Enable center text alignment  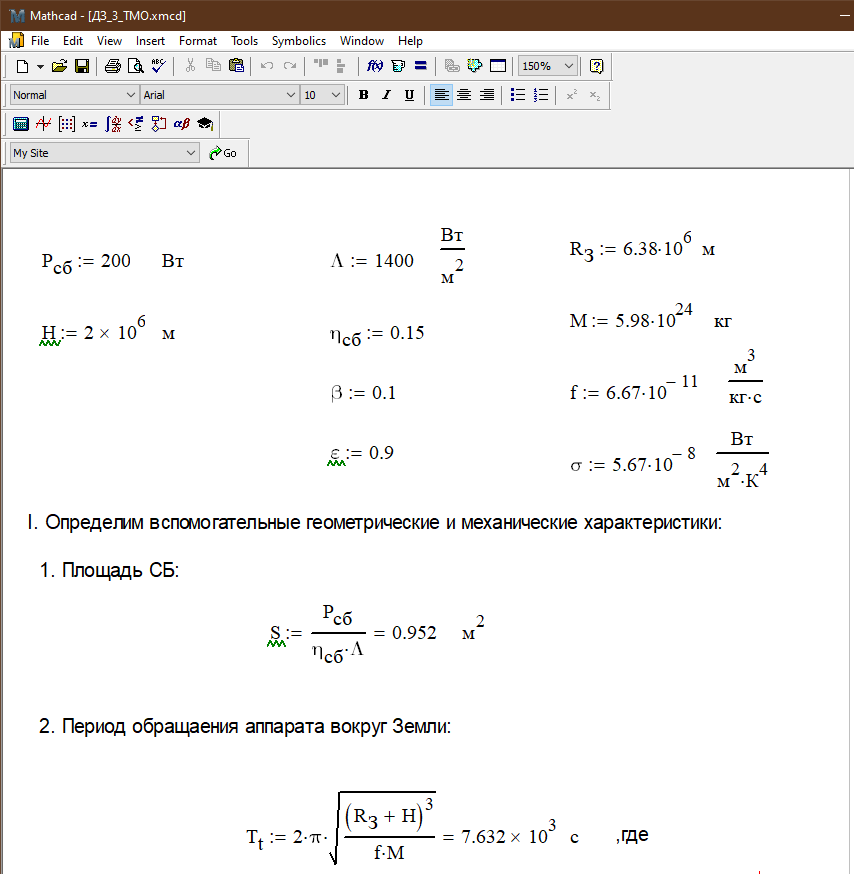coord(464,95)
